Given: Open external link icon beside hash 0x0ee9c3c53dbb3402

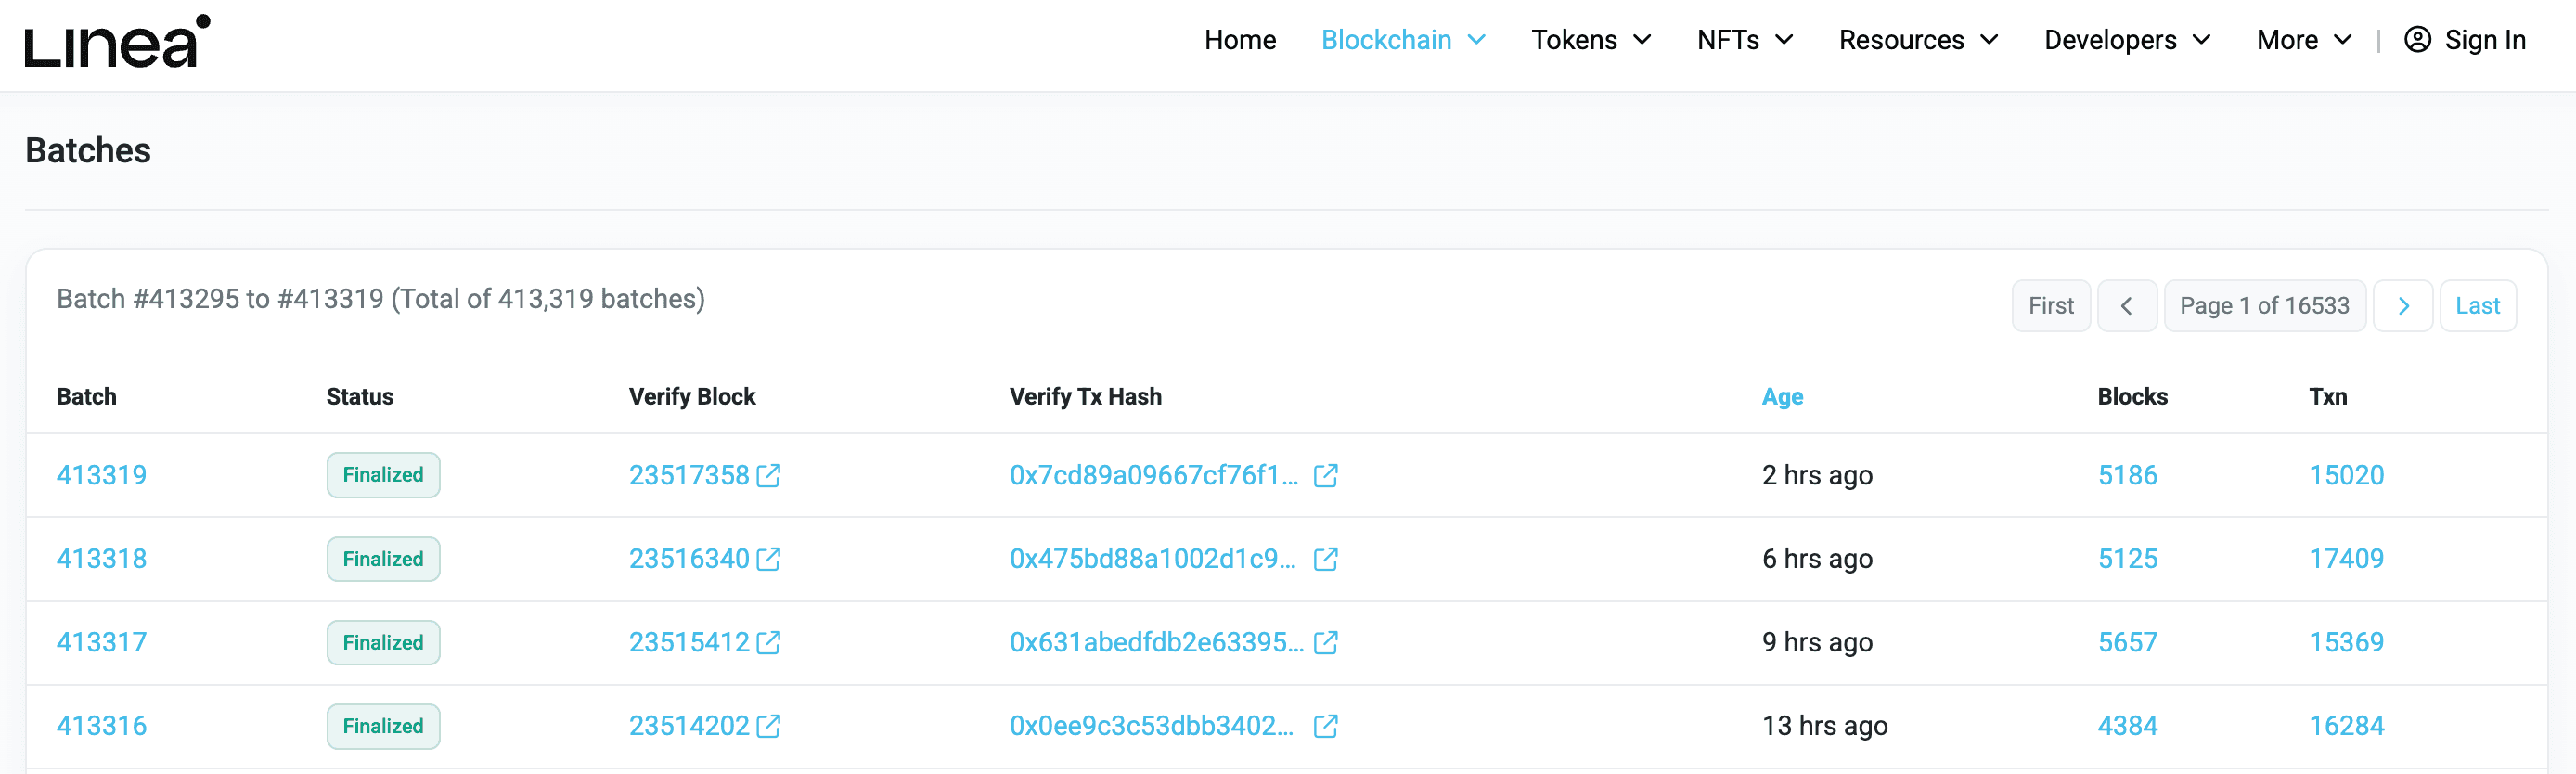Looking at the screenshot, I should click(1325, 726).
